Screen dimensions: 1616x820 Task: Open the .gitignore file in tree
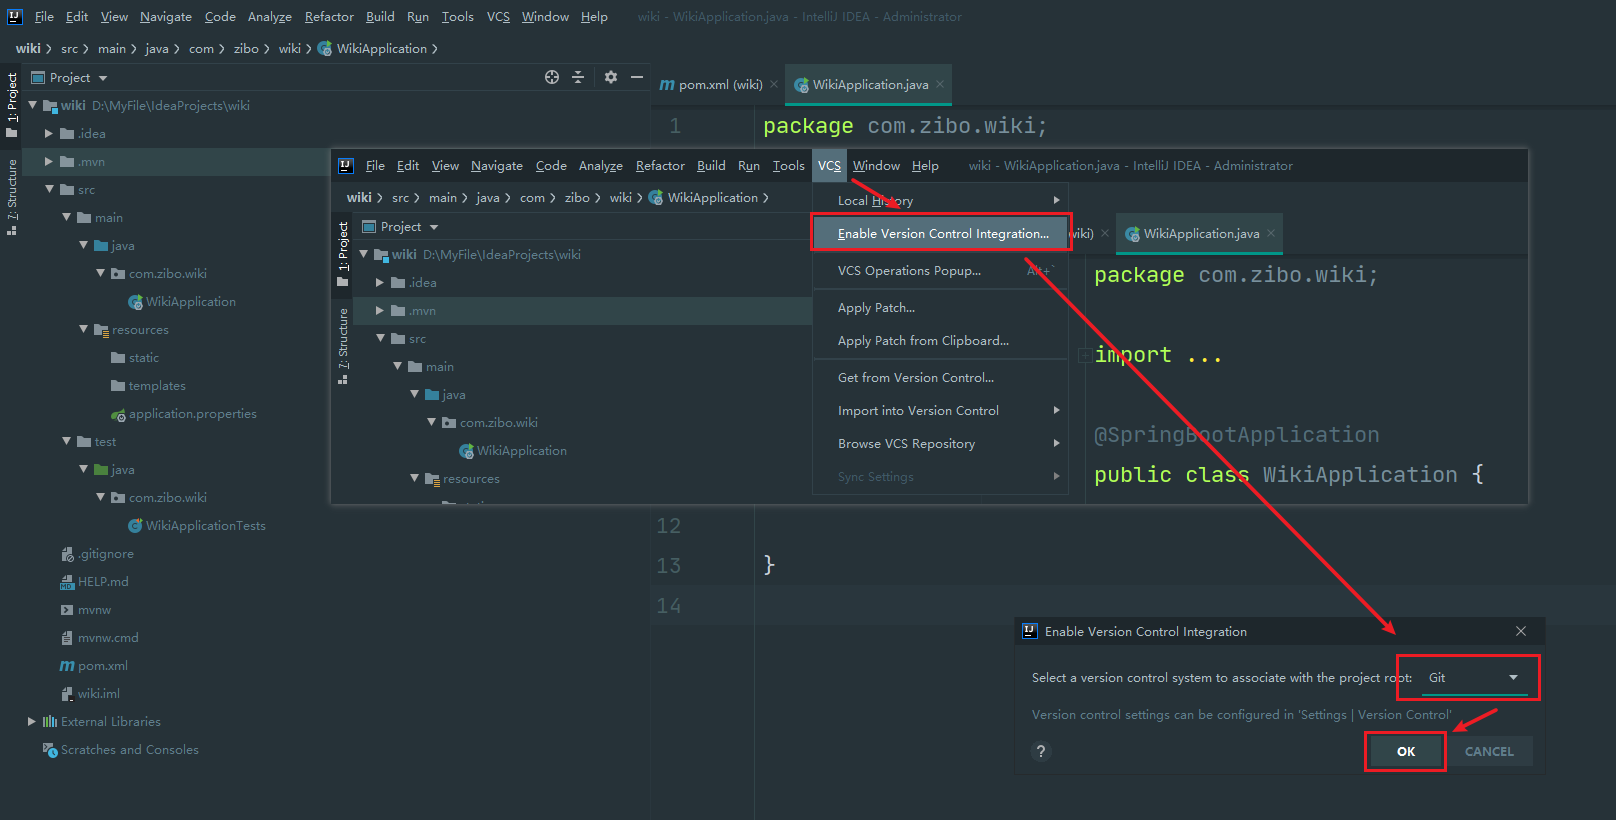[x=97, y=553]
